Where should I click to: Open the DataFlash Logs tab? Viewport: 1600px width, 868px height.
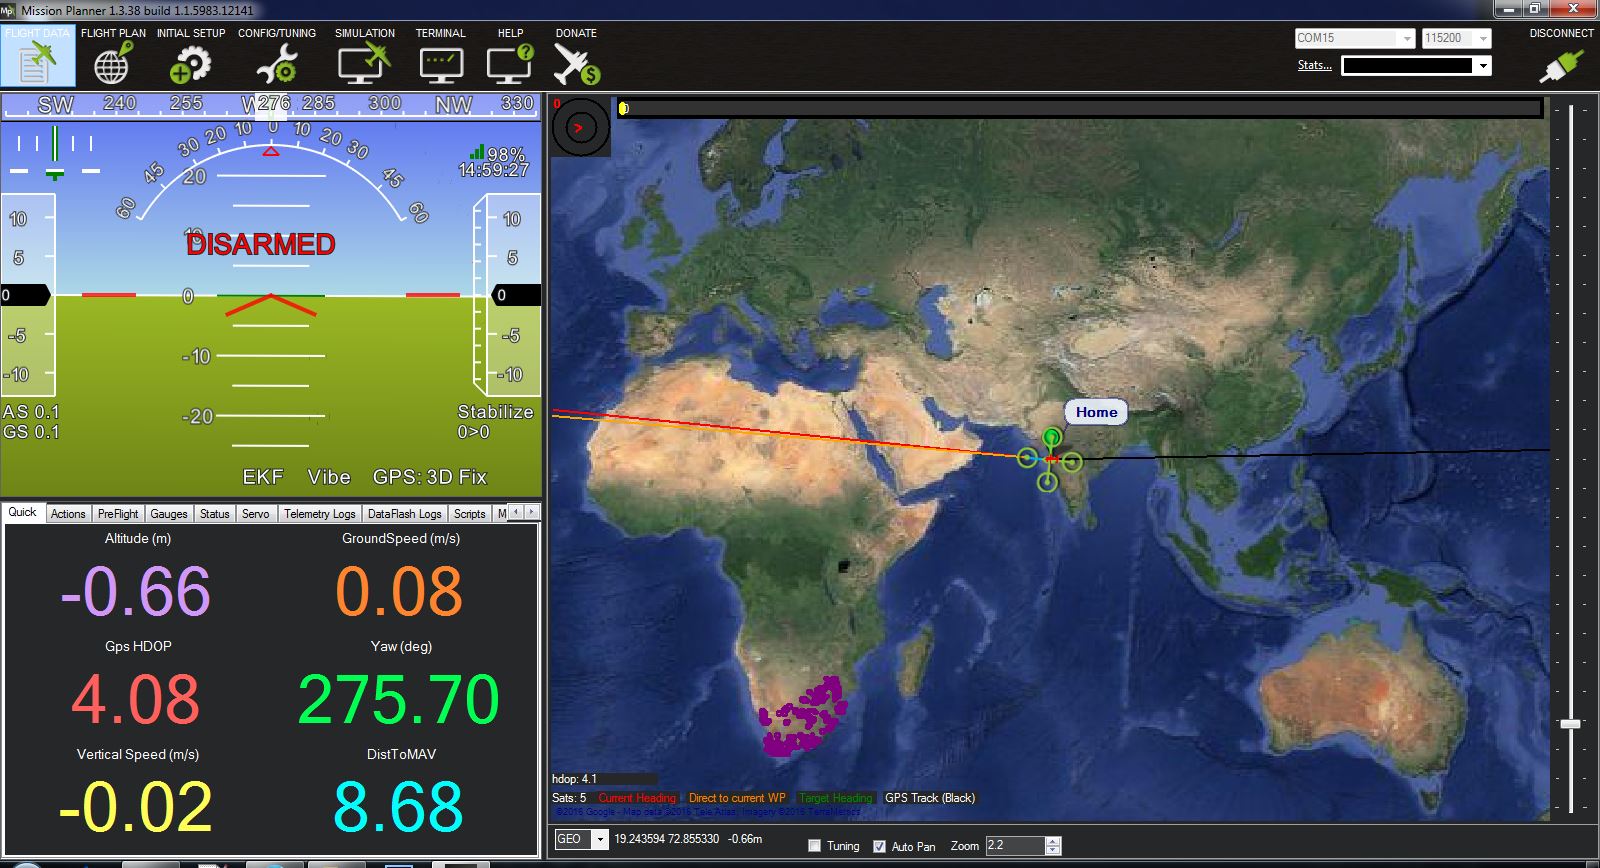coord(404,514)
